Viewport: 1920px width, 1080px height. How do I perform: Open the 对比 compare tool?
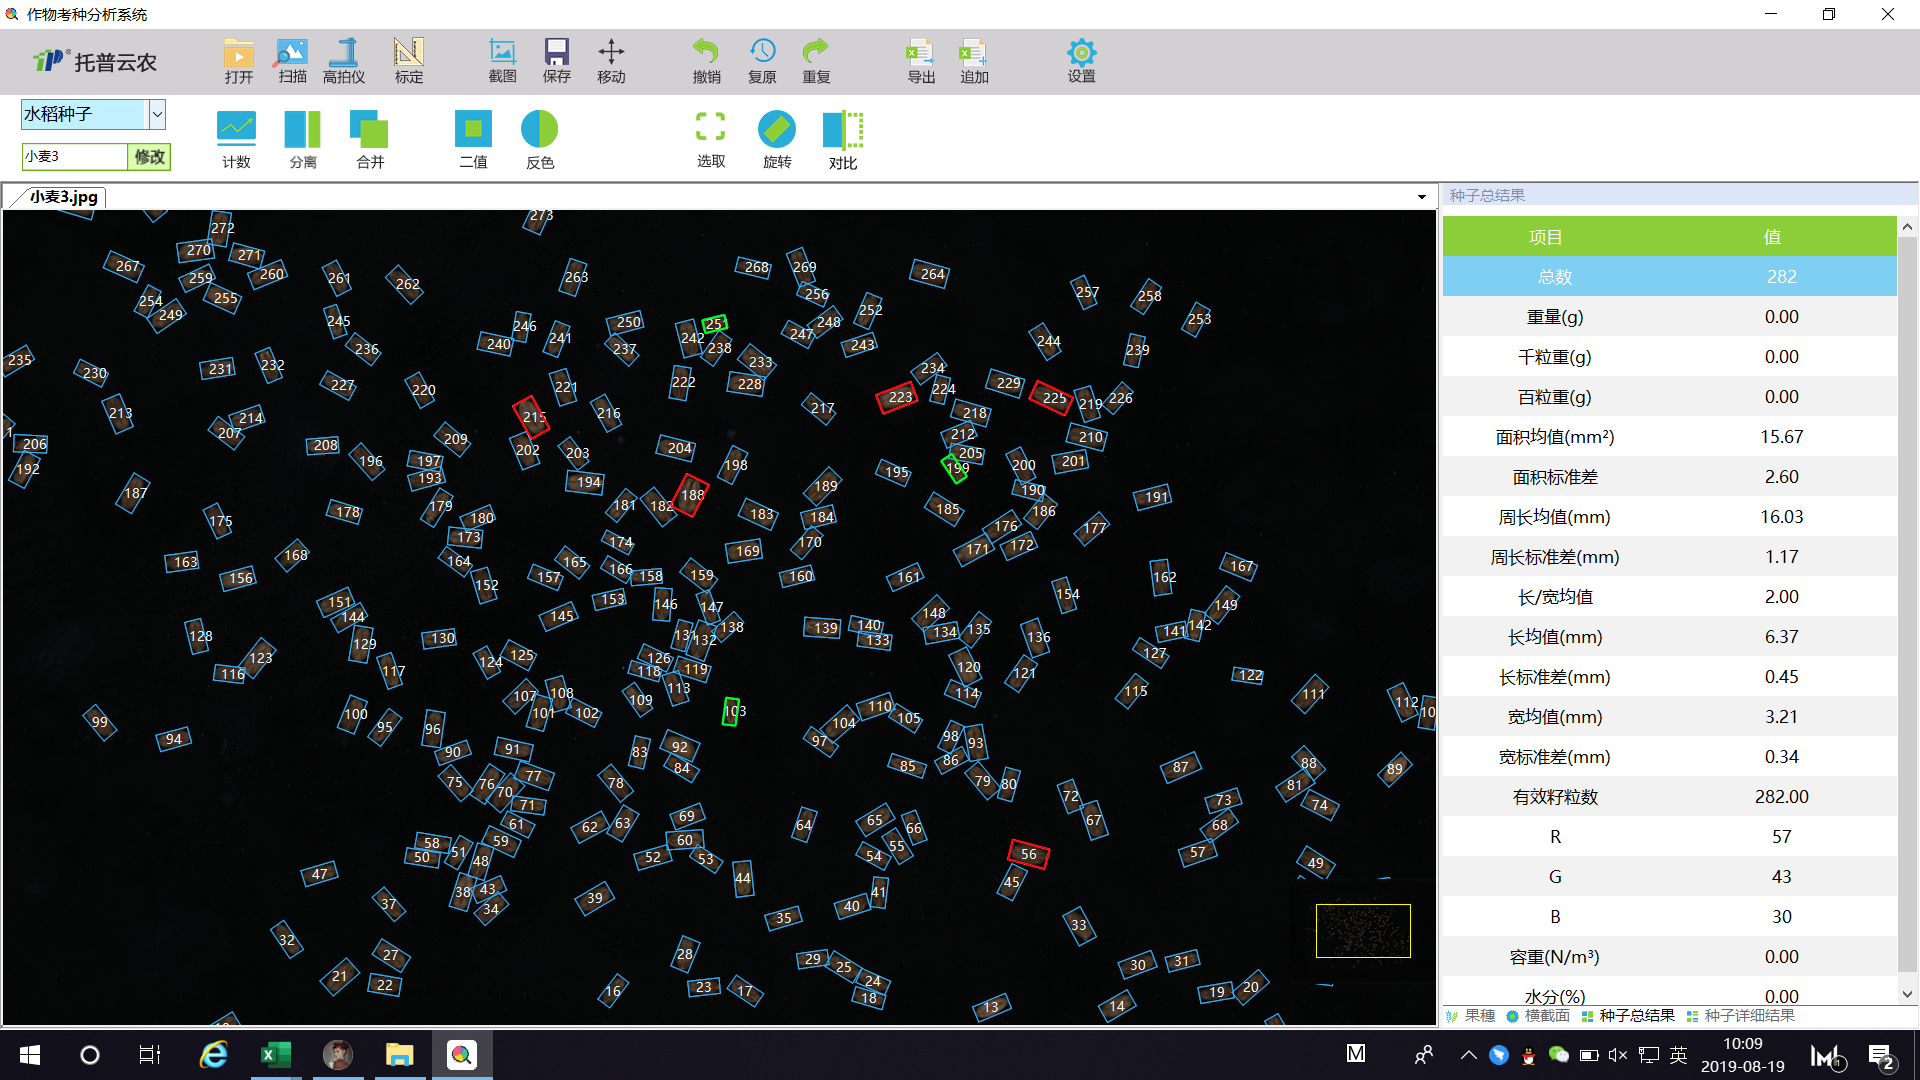click(x=843, y=140)
